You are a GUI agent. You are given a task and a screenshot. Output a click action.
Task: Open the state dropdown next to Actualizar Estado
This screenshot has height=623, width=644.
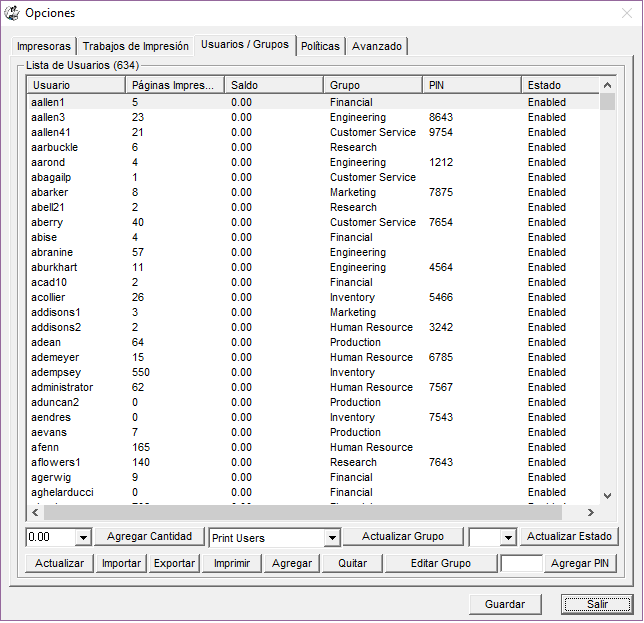(508, 537)
